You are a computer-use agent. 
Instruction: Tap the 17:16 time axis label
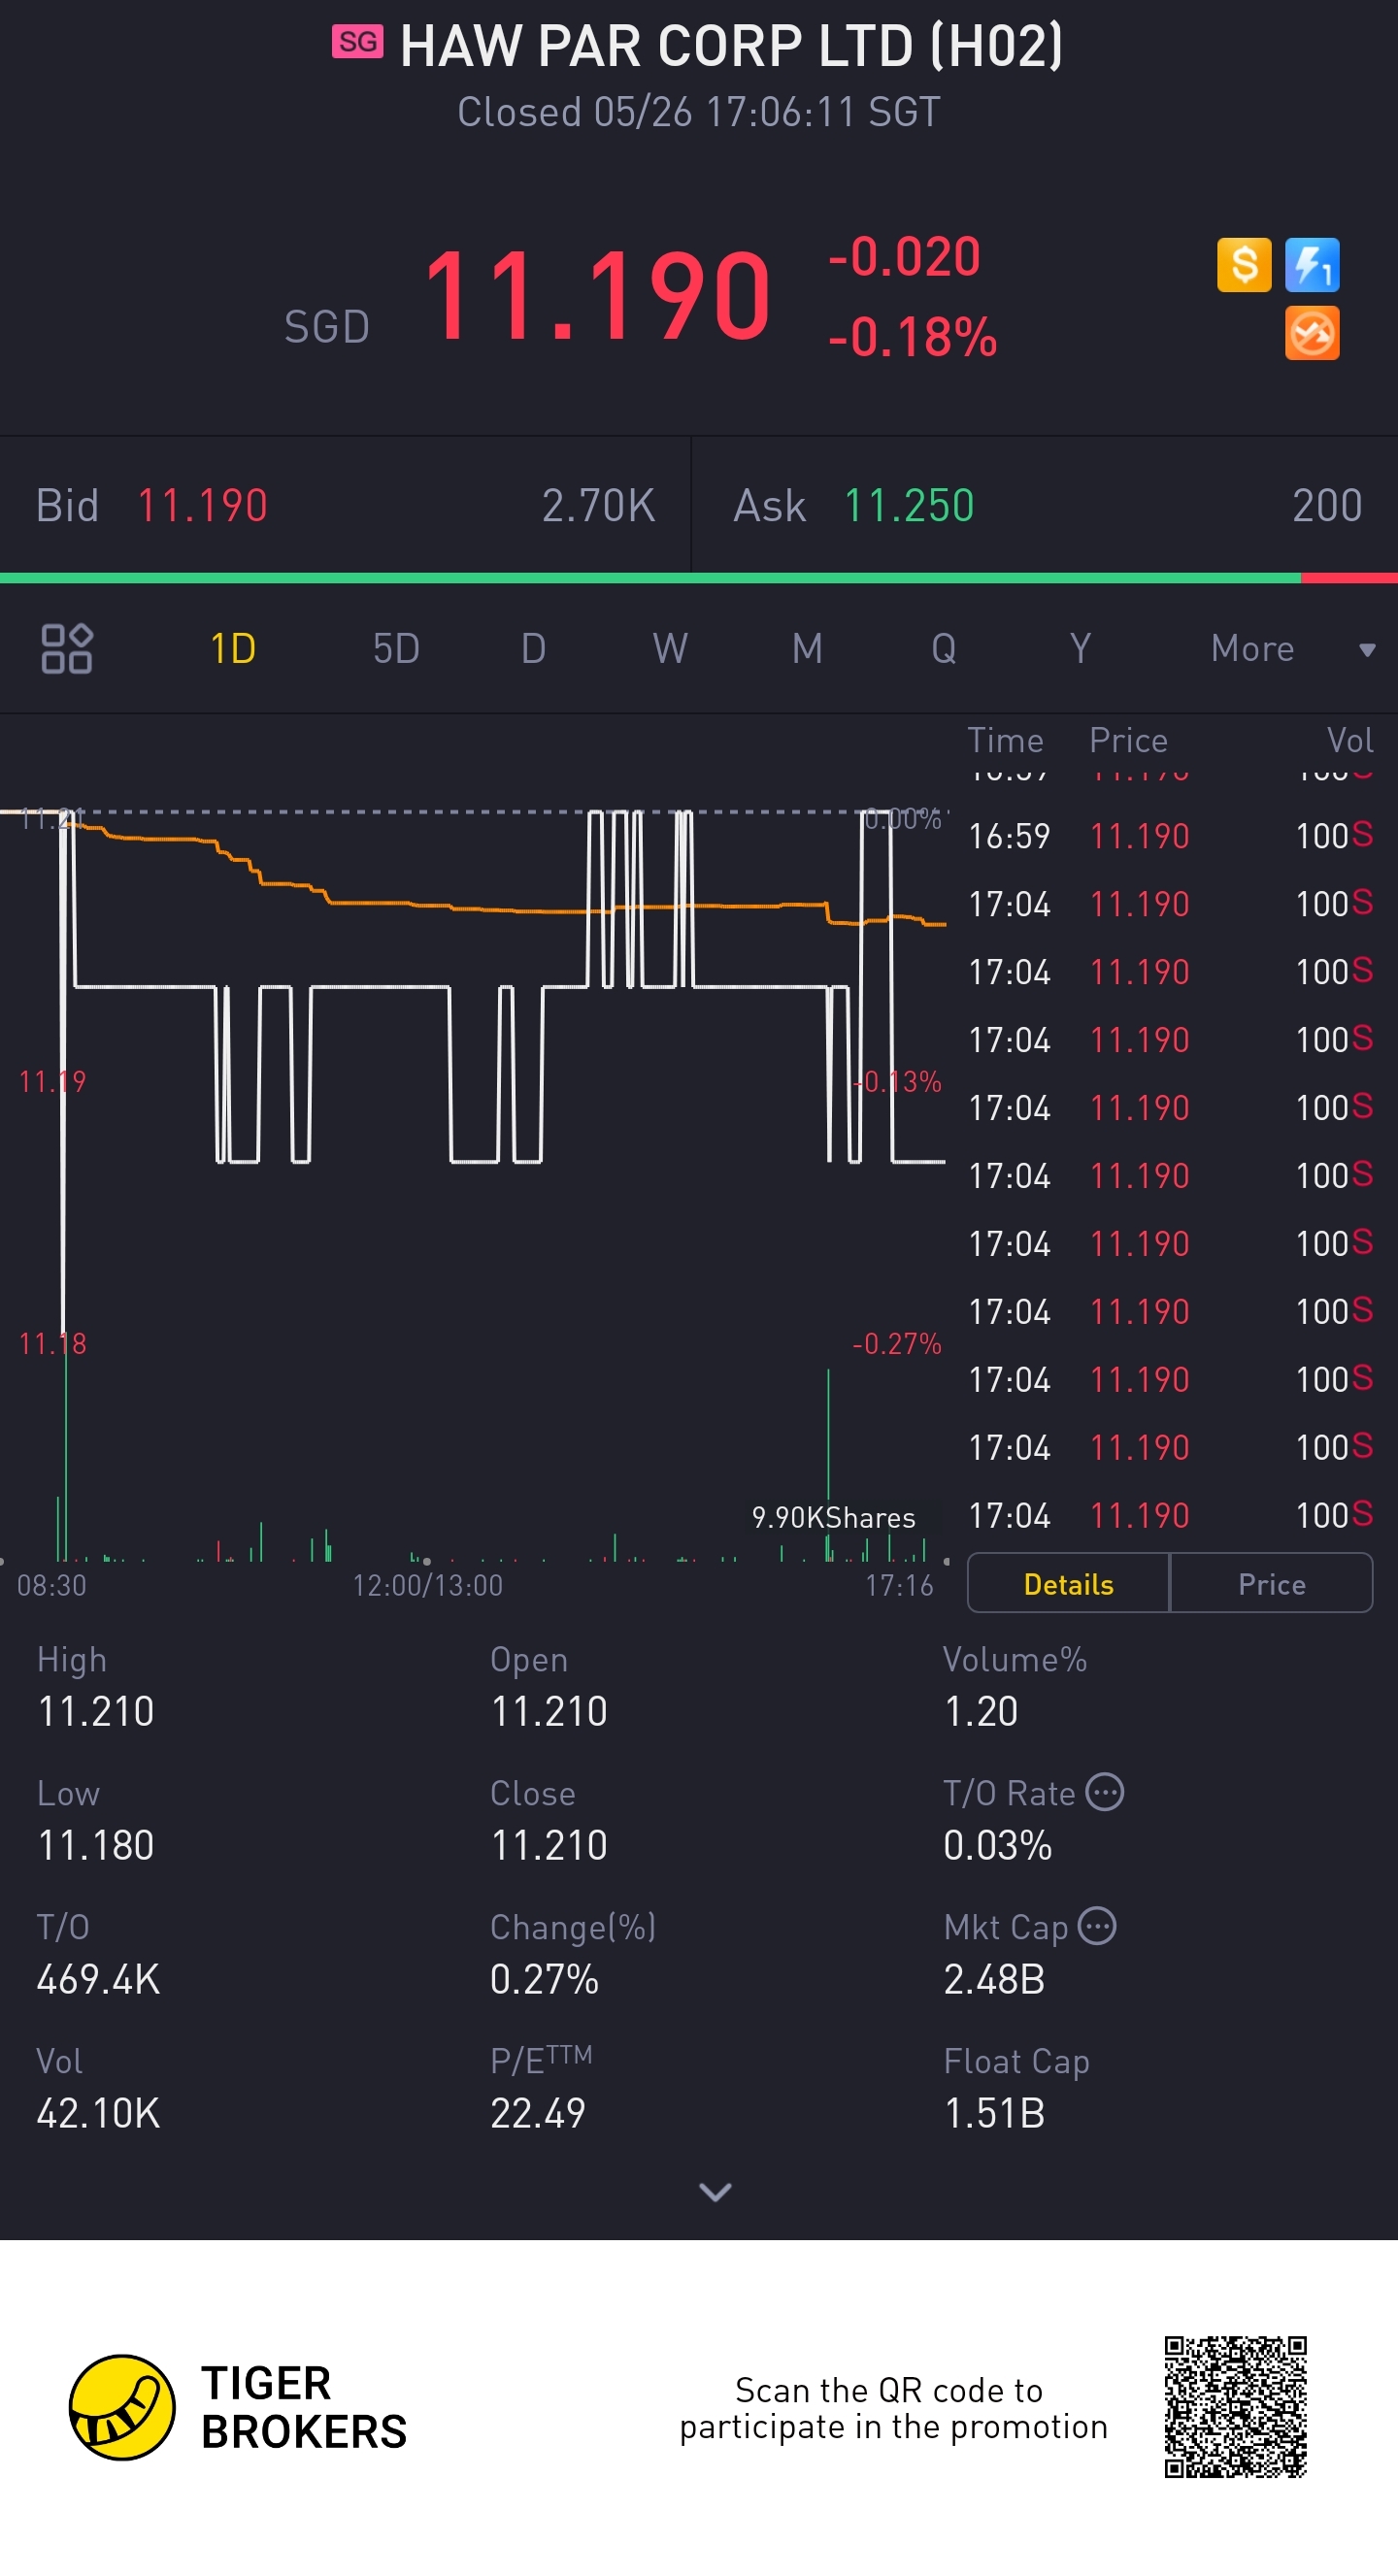click(x=899, y=1585)
